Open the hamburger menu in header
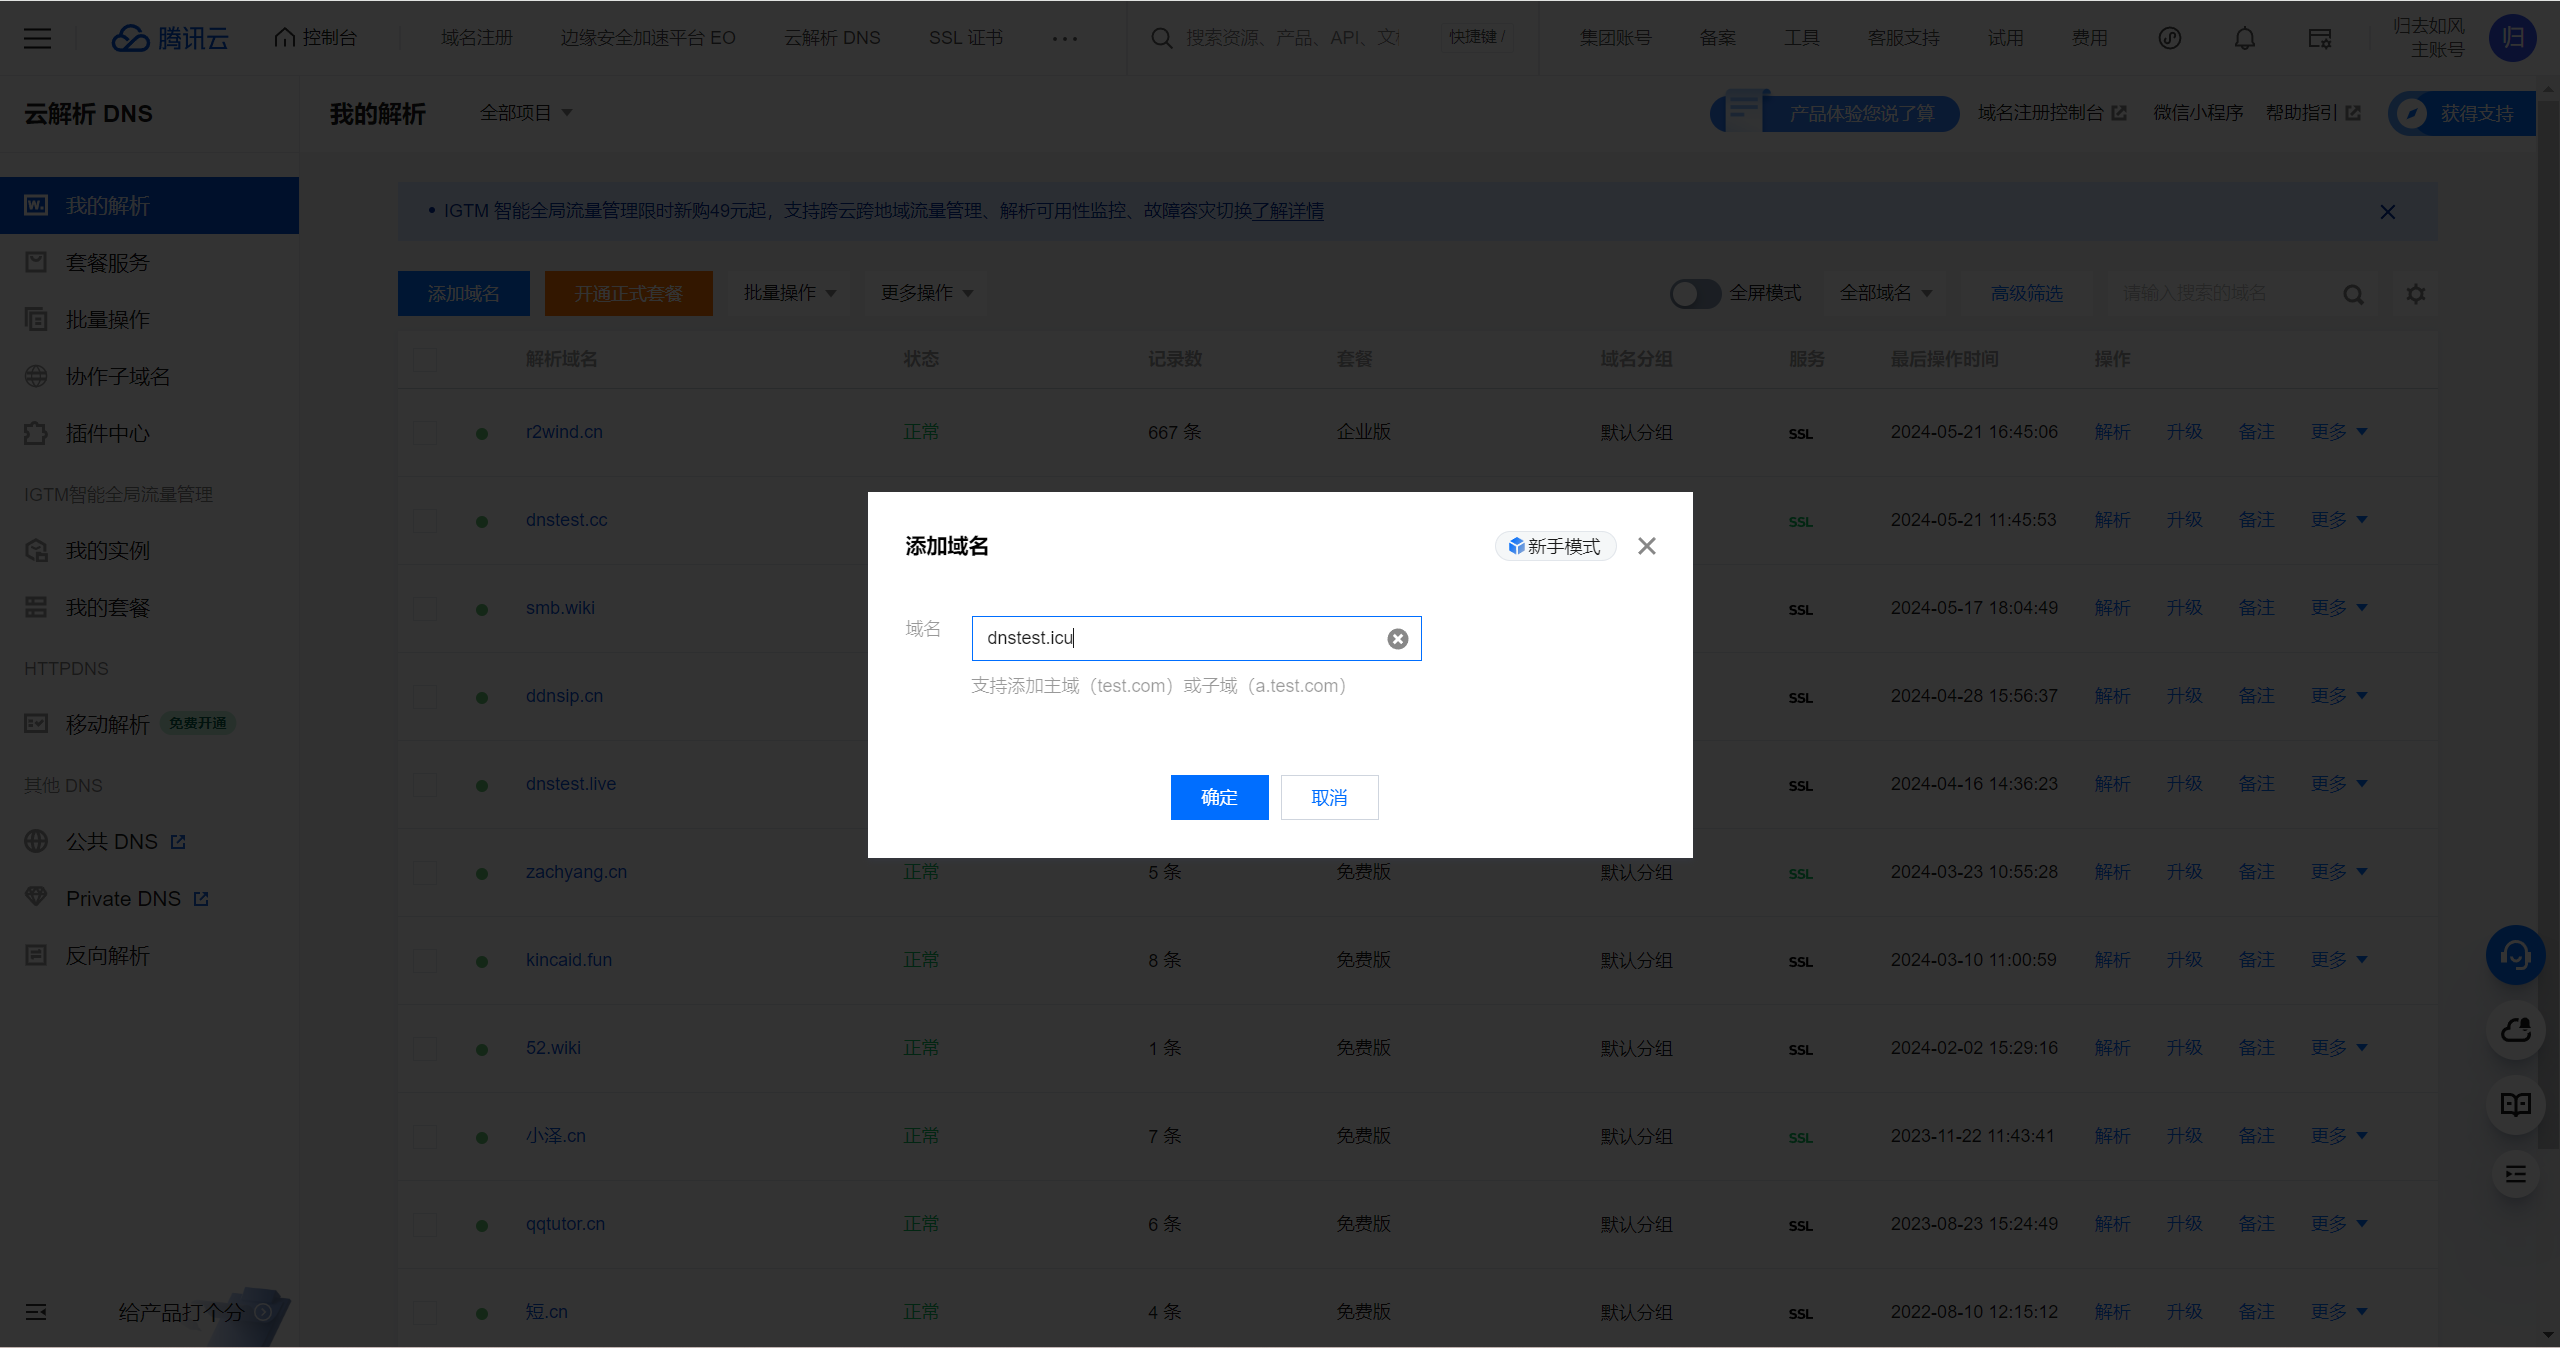 point(37,38)
